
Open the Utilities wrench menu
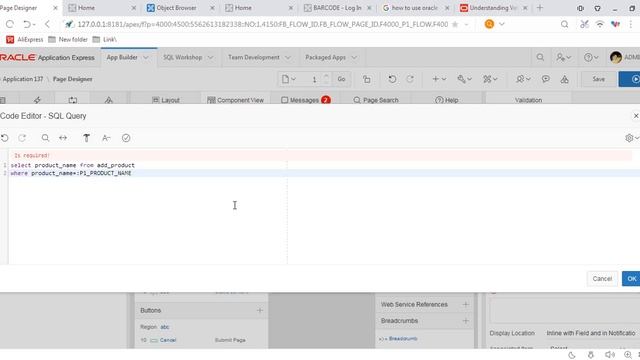pos(464,79)
